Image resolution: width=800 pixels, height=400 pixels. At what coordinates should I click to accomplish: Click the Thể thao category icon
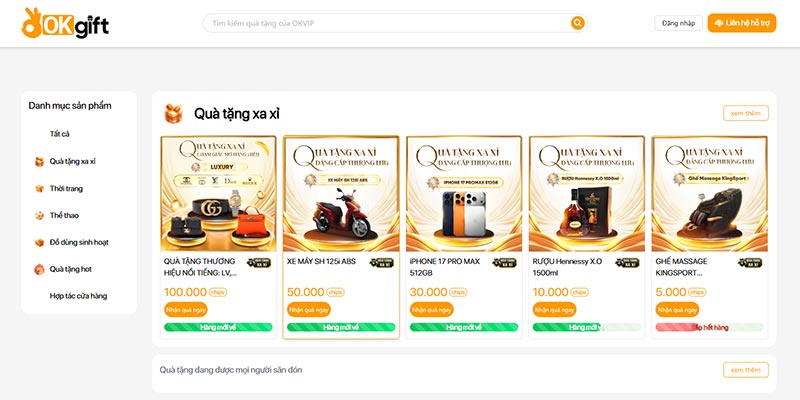click(x=39, y=215)
